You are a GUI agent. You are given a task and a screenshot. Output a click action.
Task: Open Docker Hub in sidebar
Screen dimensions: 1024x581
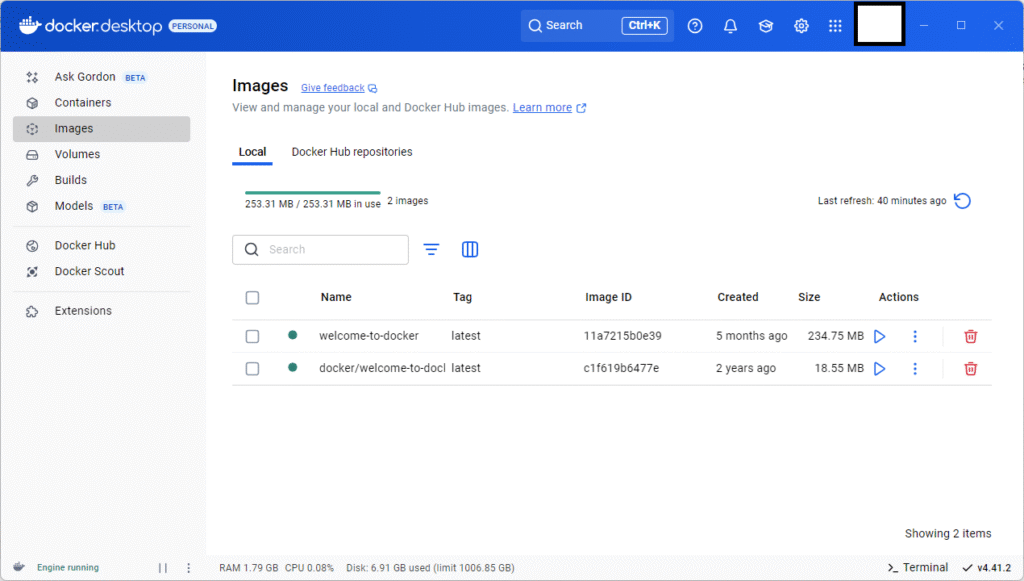point(102,245)
